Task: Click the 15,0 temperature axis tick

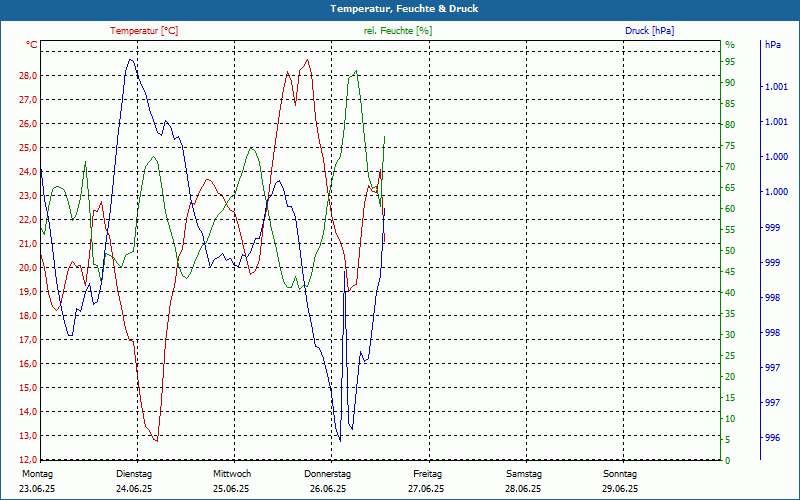Action: tap(28, 387)
